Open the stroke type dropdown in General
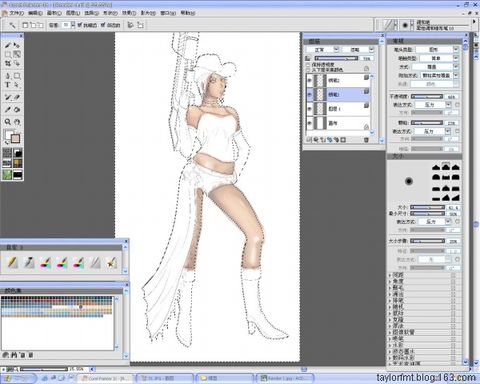The width and height of the screenshot is (480, 384). tap(439, 58)
